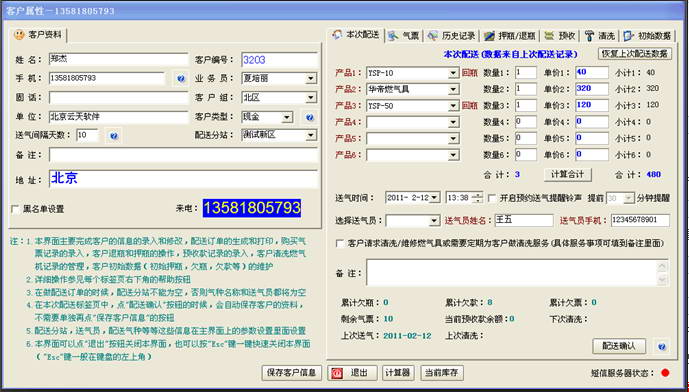Screen dimensions: 689x392
Task: Click the 单价3 field showing 120
Action: [x=591, y=105]
